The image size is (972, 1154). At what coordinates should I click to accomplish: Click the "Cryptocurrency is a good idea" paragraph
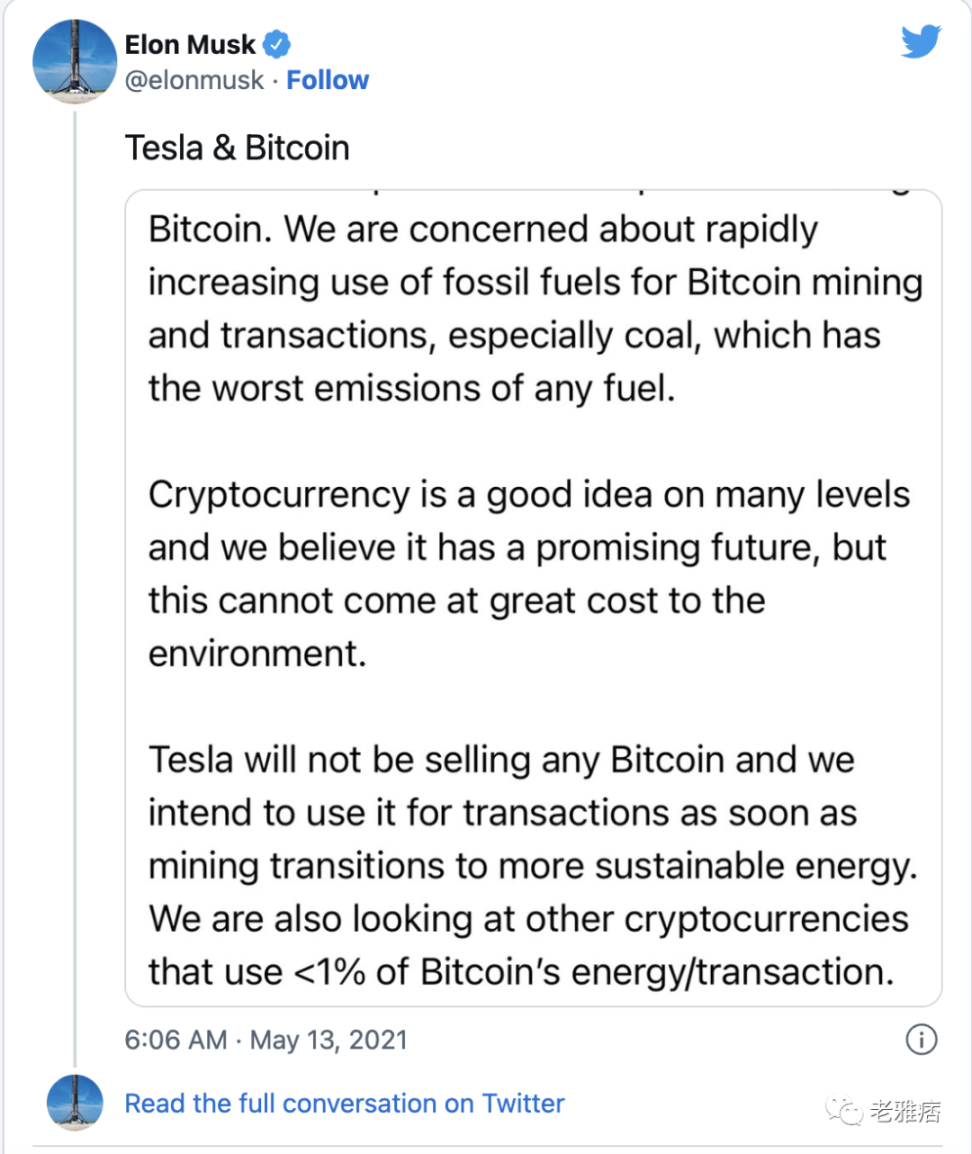[529, 574]
